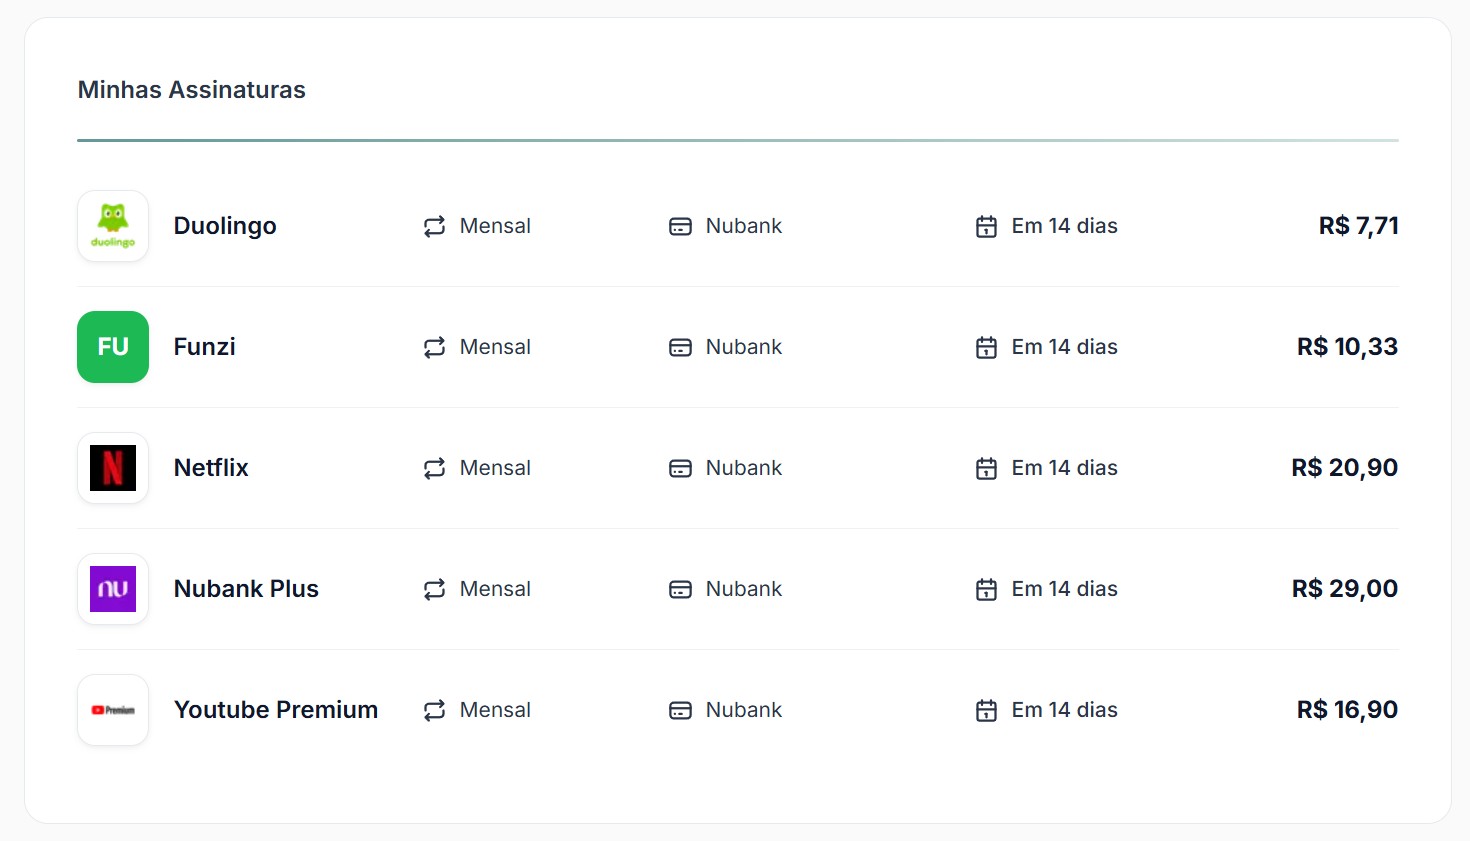This screenshot has height=841, width=1470.
Task: Select the Youtube Premium subscription title
Action: tap(276, 710)
